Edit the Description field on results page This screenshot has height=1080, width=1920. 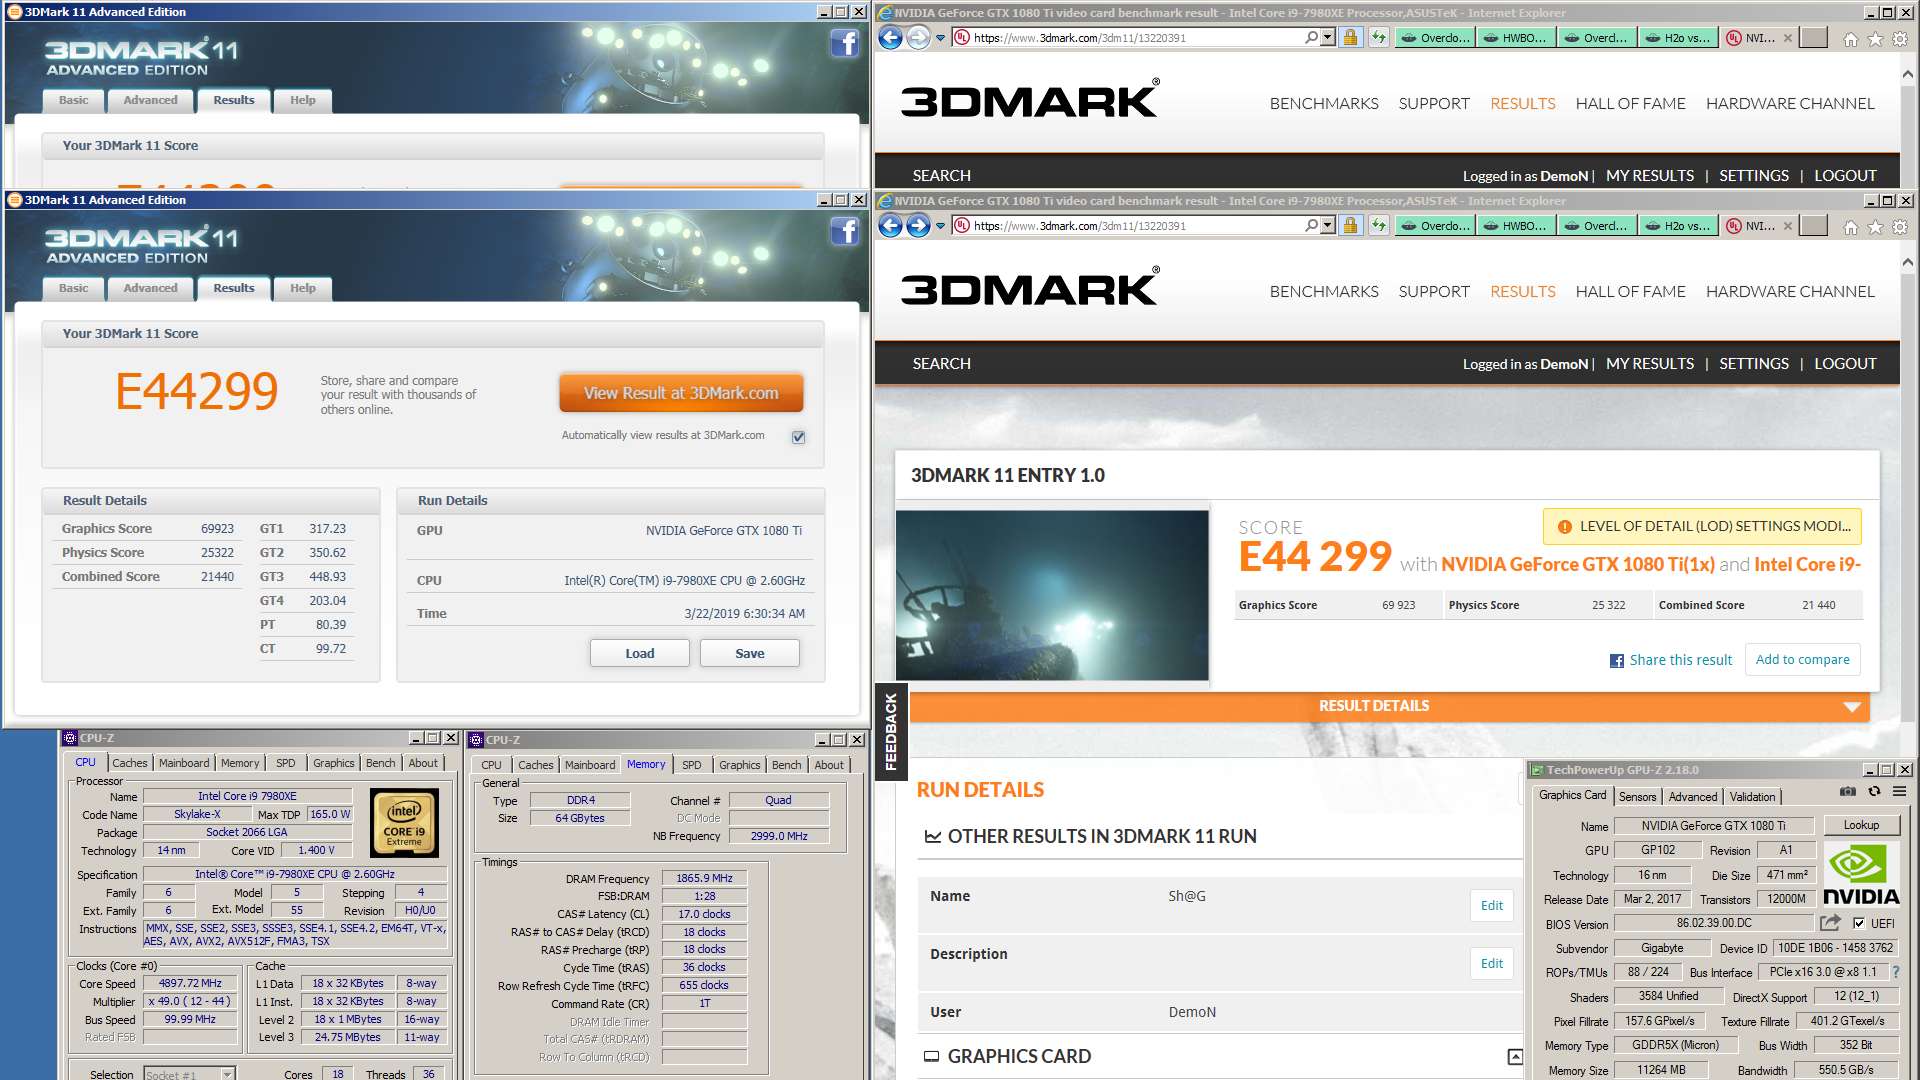click(1492, 964)
